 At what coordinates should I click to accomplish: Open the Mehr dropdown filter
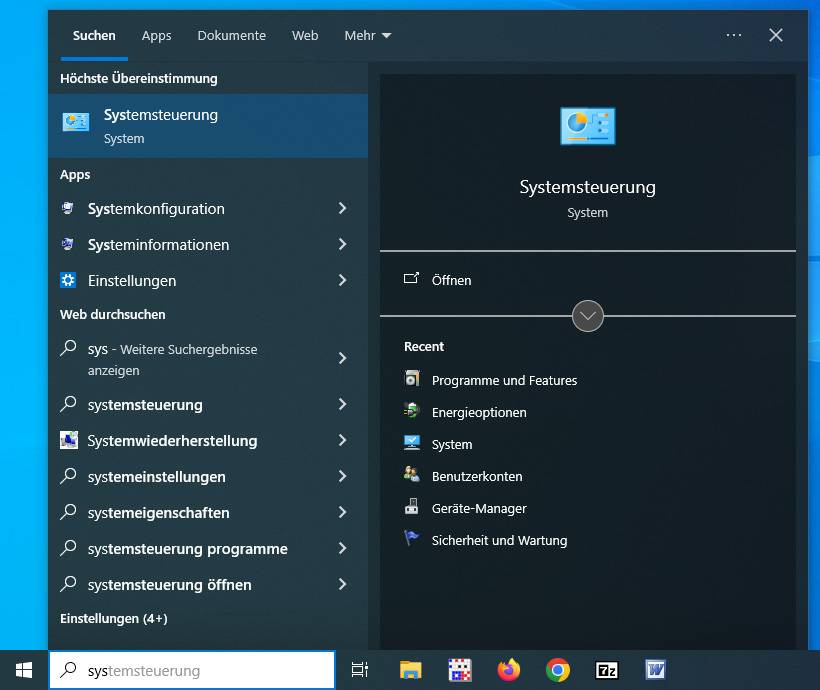[367, 35]
